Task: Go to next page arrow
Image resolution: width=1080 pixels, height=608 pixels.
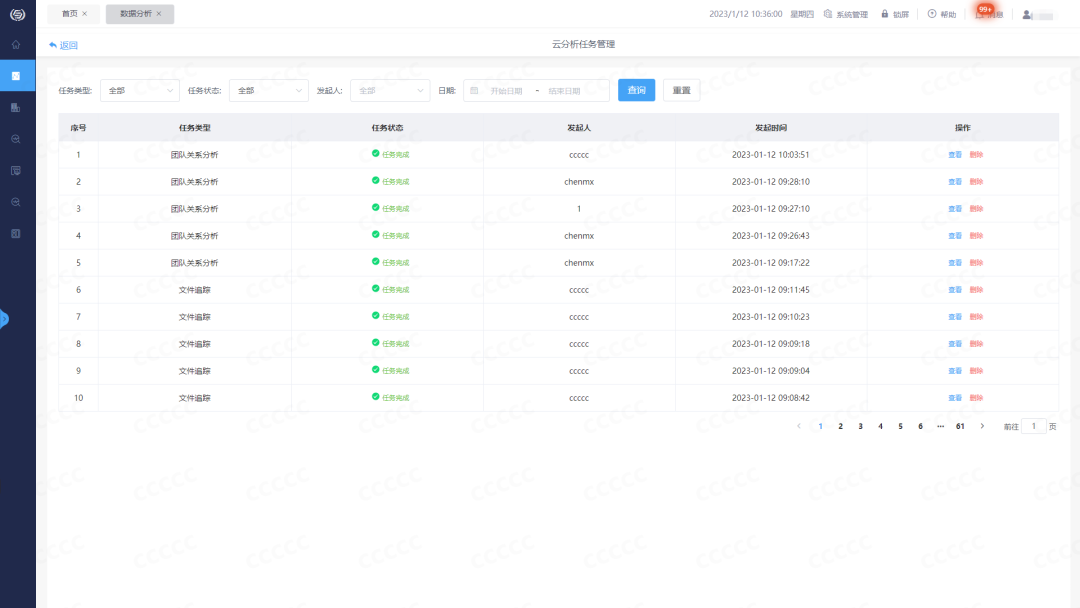Action: [982, 426]
